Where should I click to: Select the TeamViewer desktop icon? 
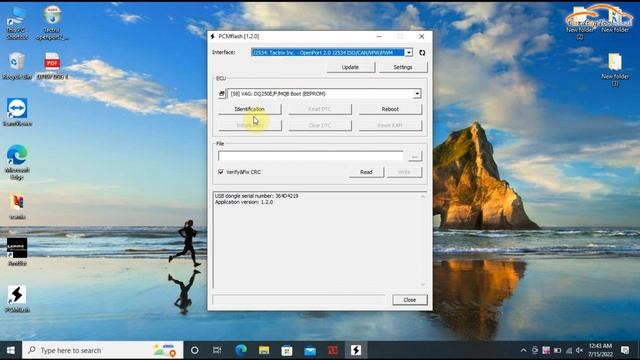(17, 112)
